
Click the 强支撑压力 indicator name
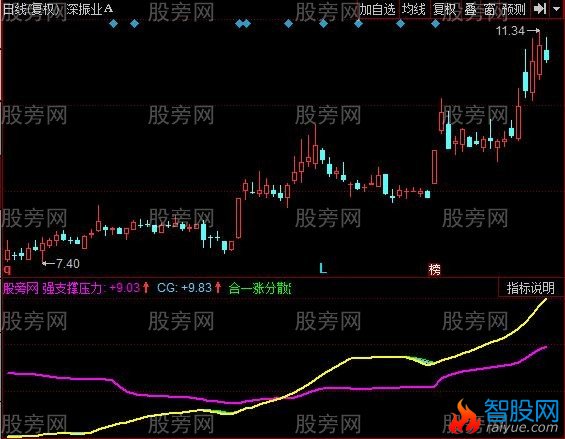[x=72, y=288]
